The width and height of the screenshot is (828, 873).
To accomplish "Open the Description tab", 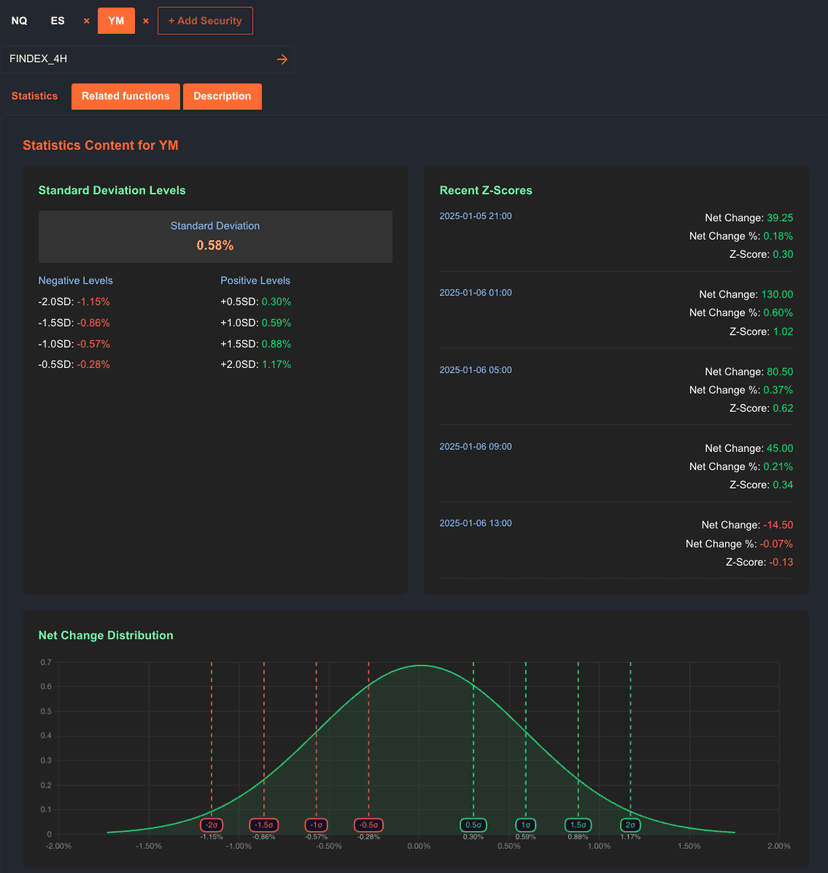I will pyautogui.click(x=222, y=96).
